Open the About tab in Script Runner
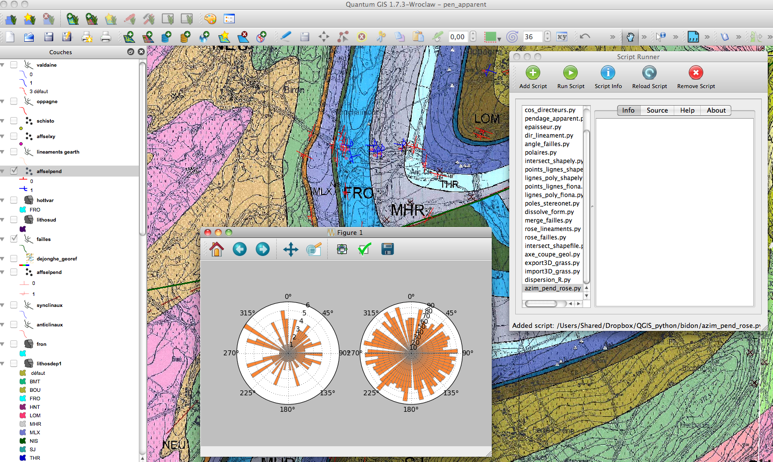Screen dimensions: 773x462 716,111
